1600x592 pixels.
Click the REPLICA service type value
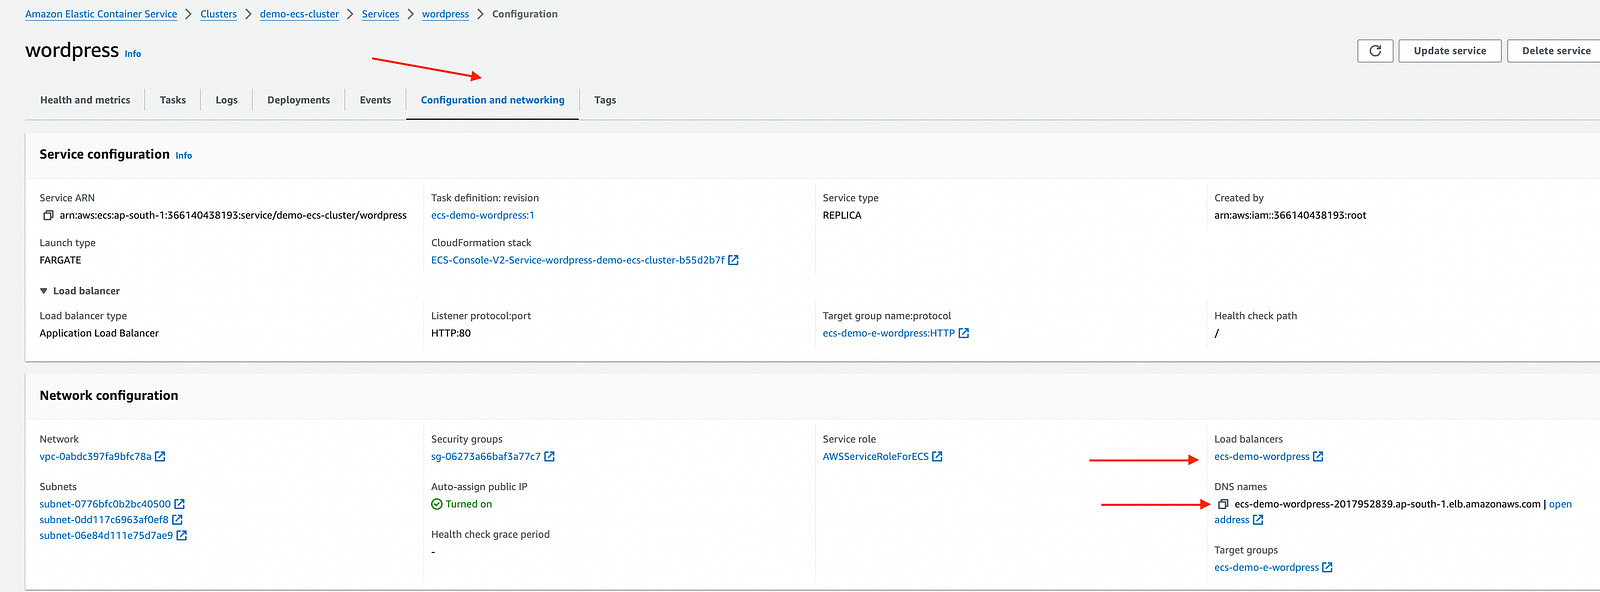pos(842,216)
